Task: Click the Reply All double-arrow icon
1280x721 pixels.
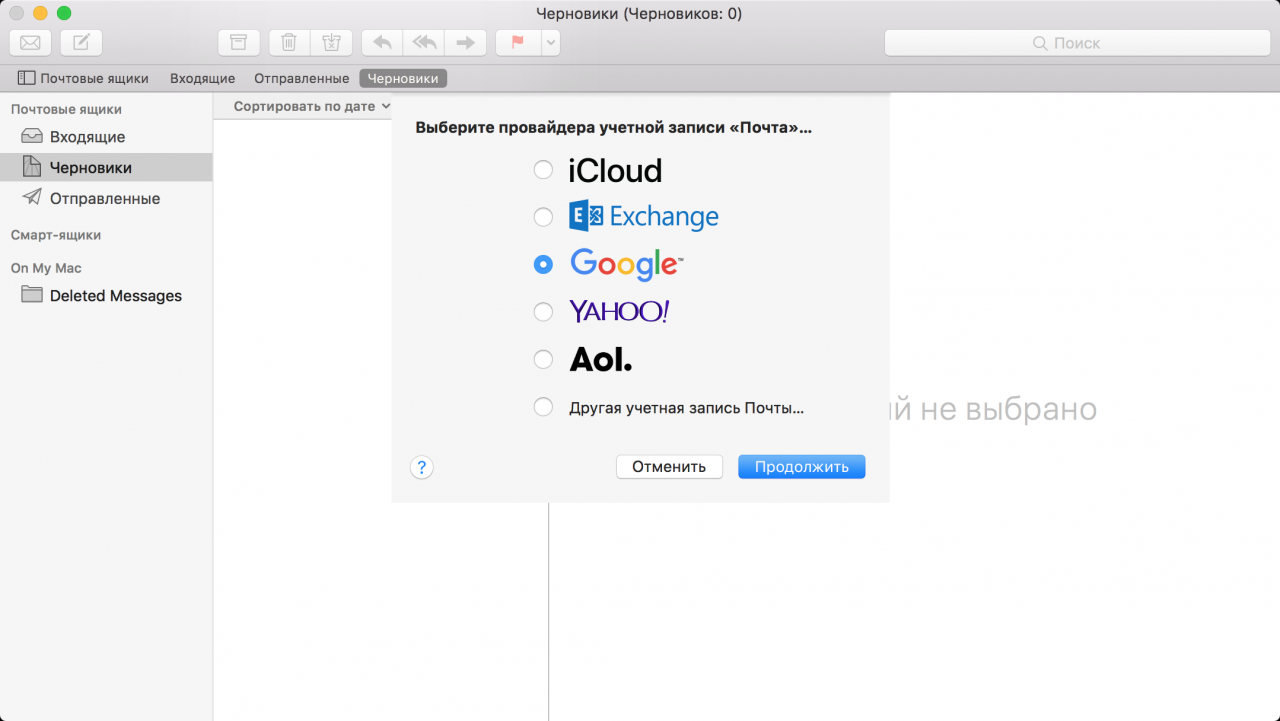Action: pos(424,43)
